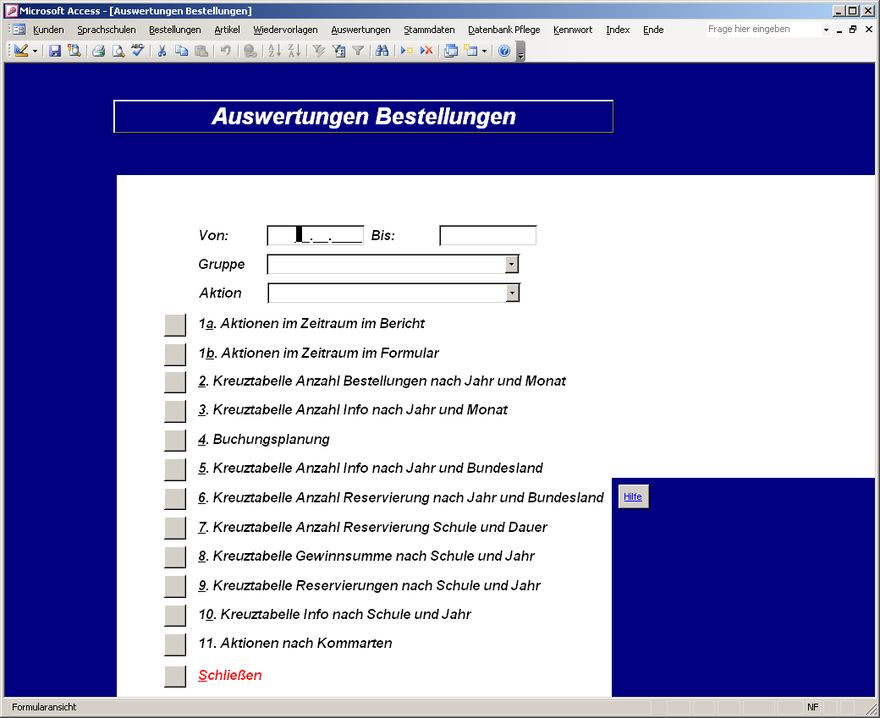Screen dimensions: 880x718
Task: Click the button for '10. Kreuztabelle Info nach Schule'
Action: [175, 616]
